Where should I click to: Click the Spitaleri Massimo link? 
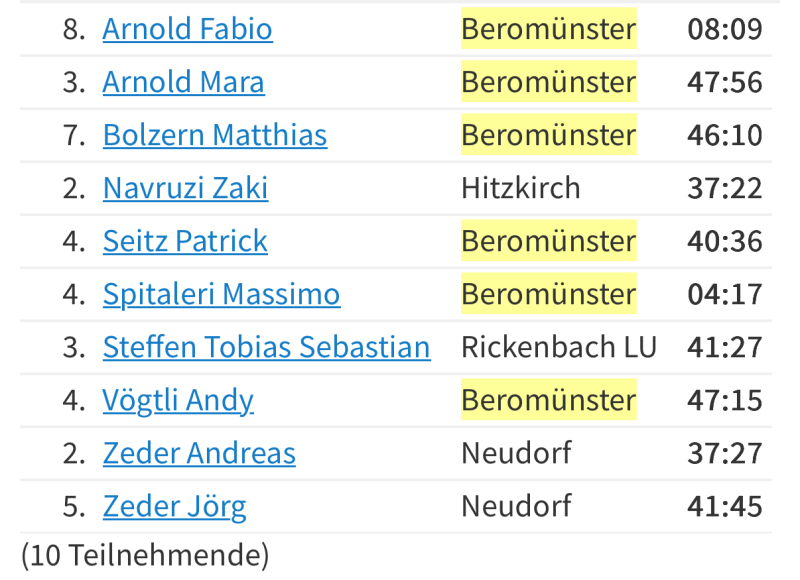[221, 294]
